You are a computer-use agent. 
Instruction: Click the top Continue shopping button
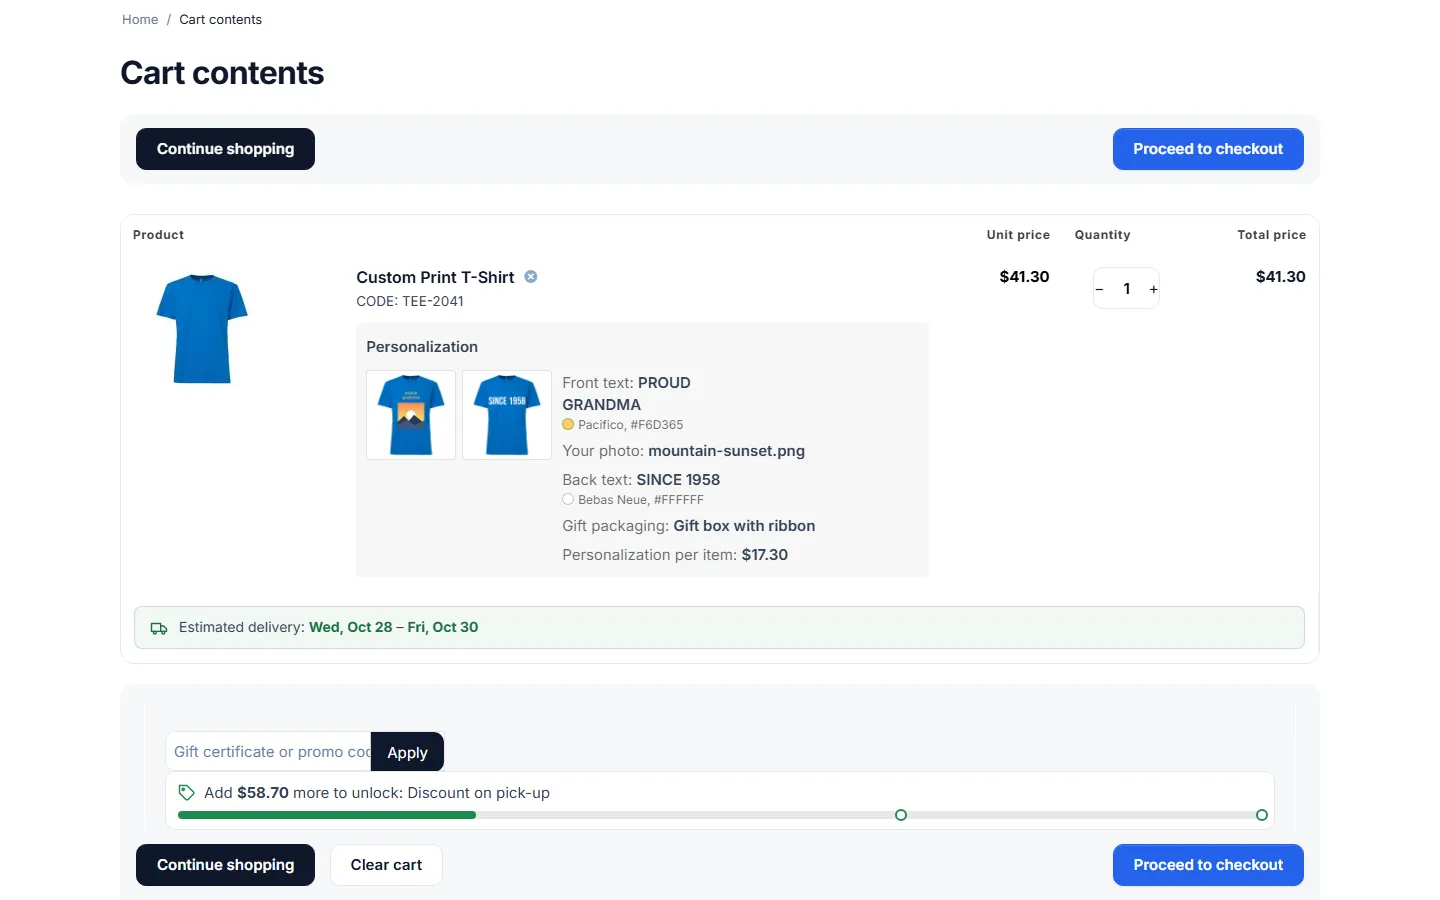coord(225,149)
